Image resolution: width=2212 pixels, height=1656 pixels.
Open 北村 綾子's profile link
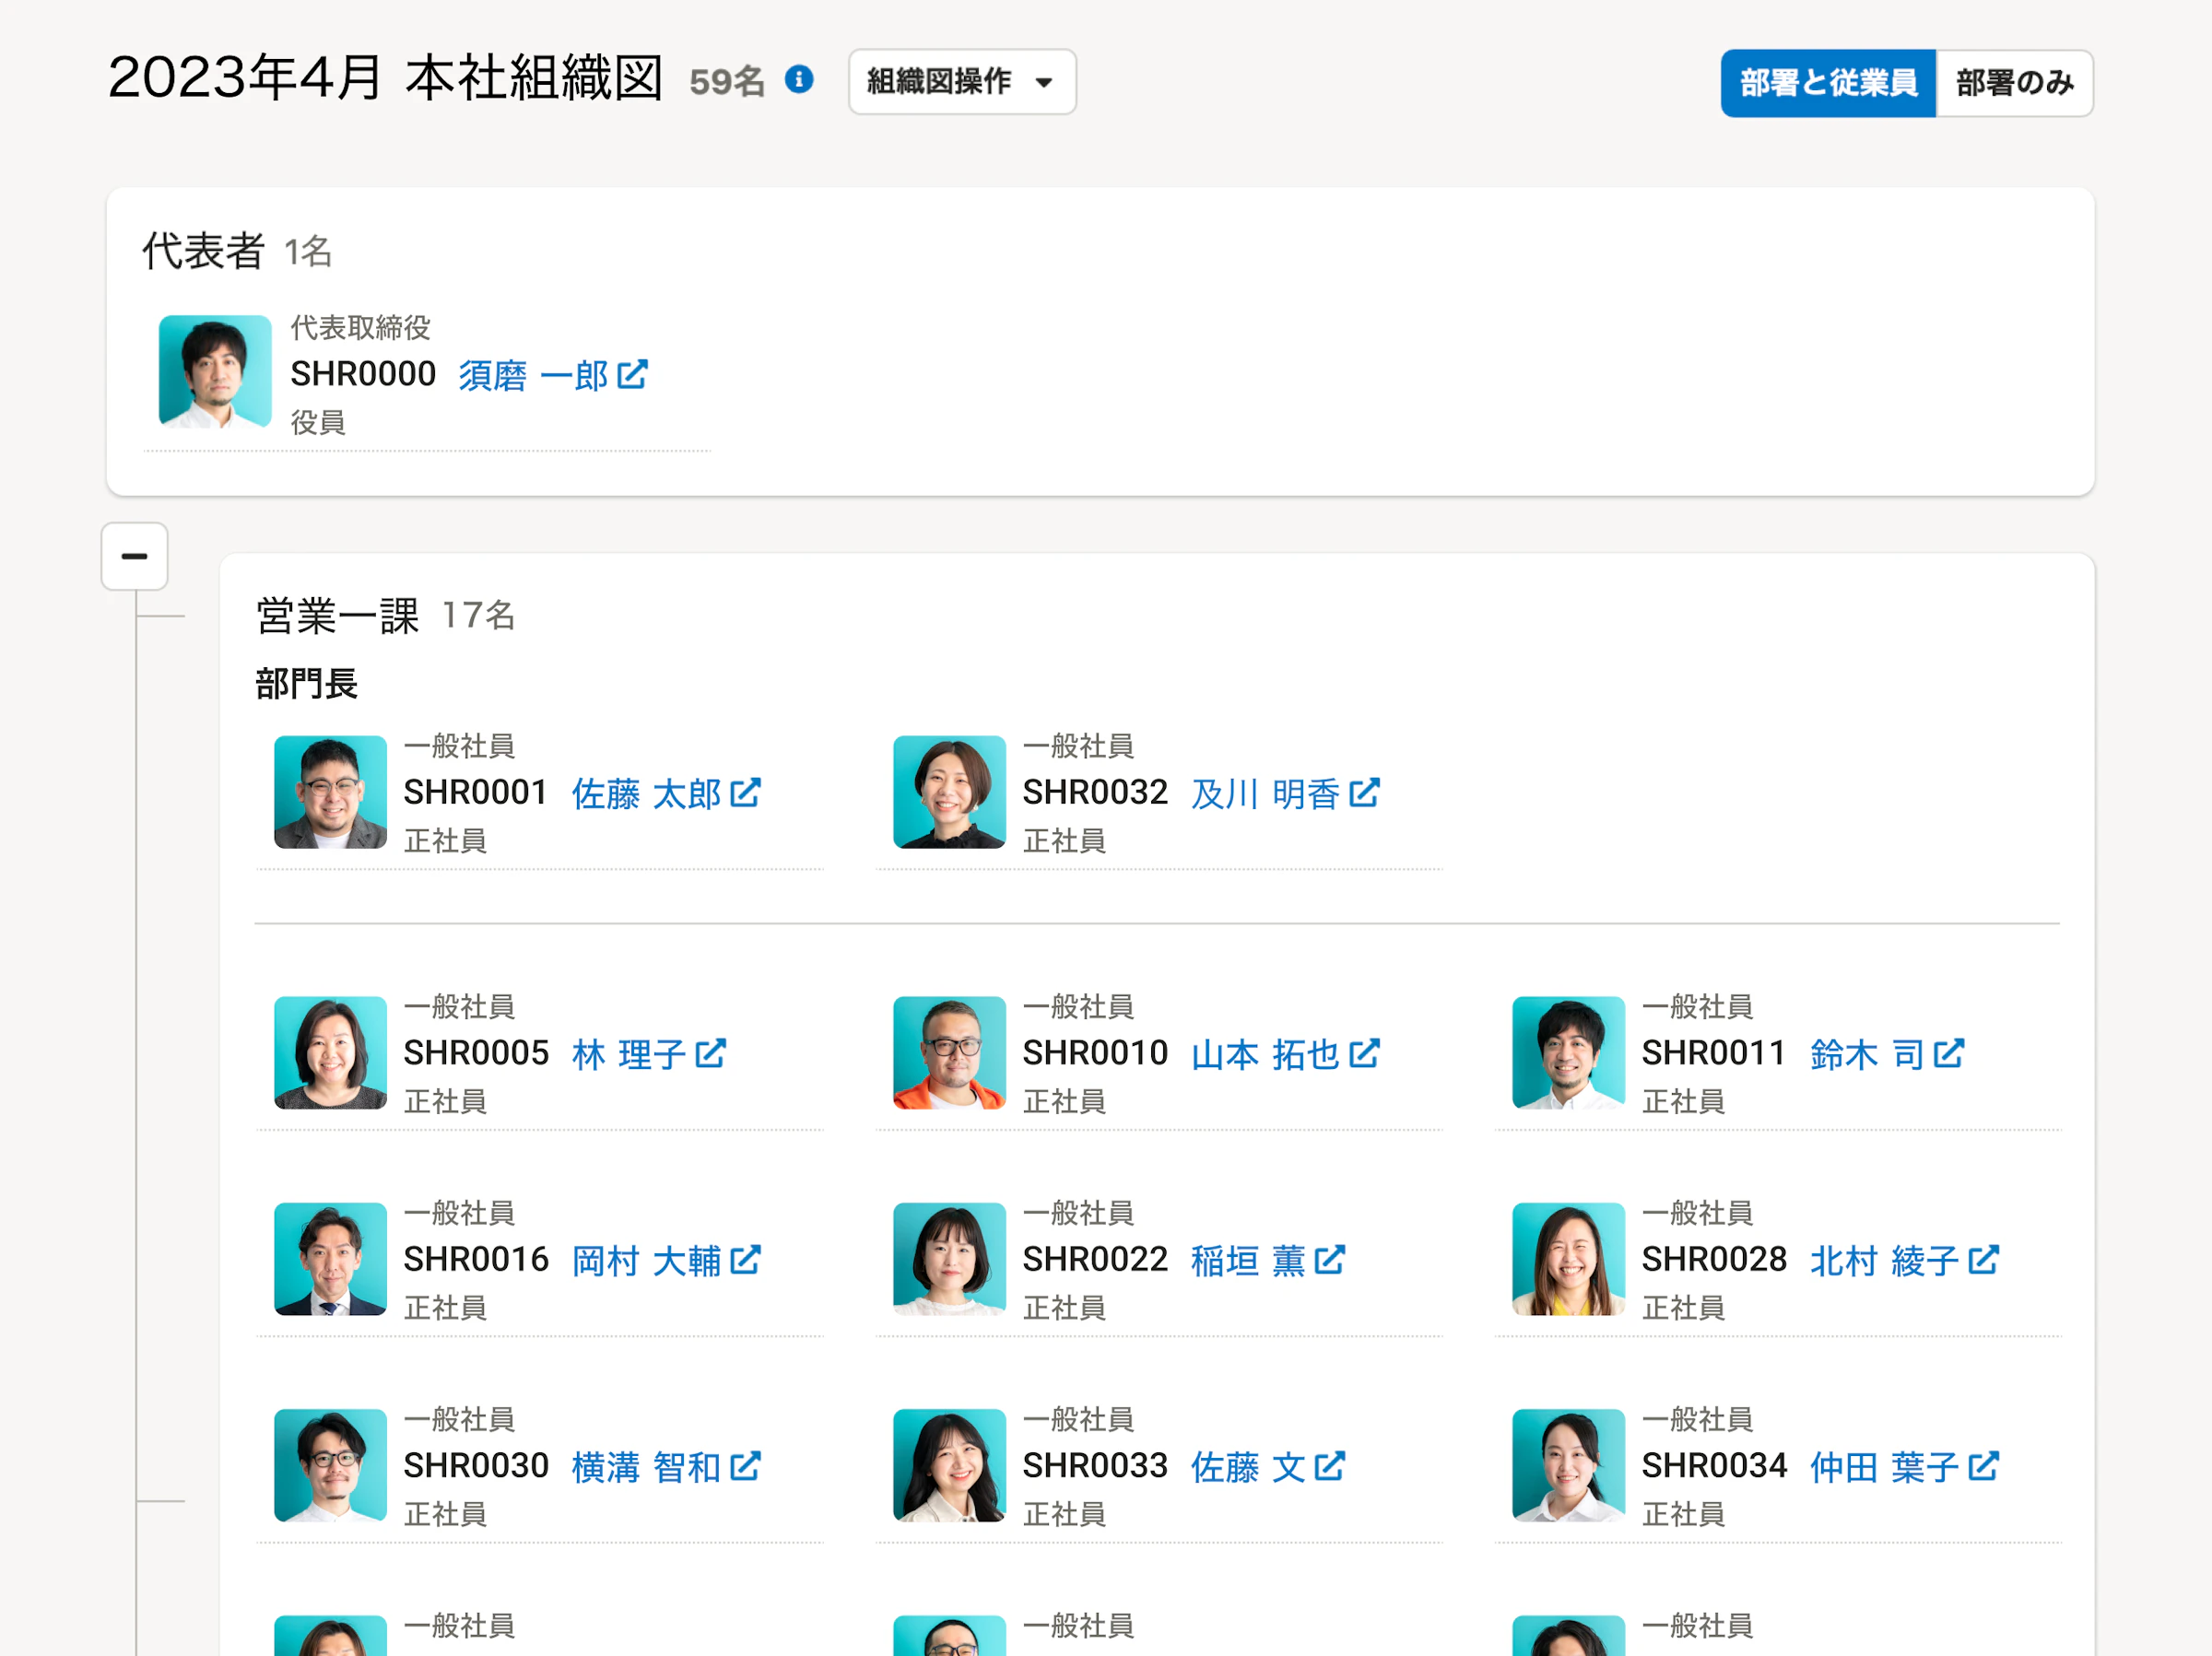(x=1884, y=1260)
